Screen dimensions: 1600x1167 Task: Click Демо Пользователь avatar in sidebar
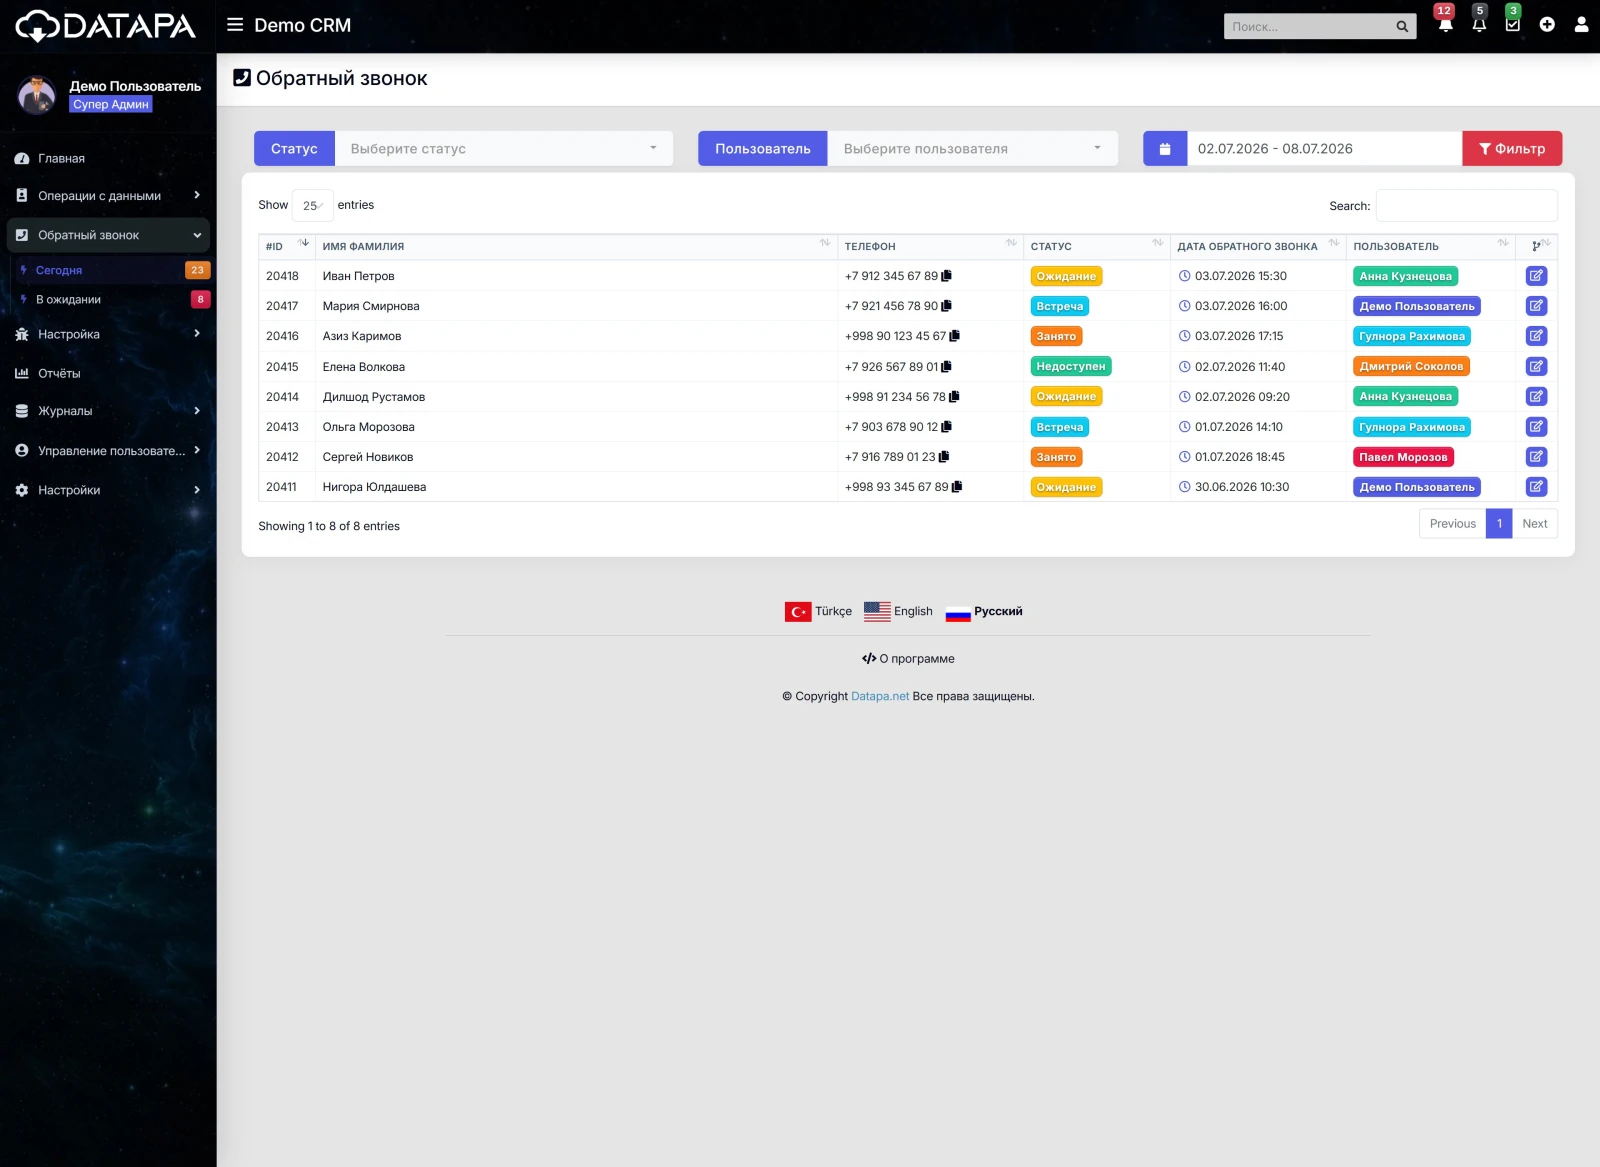tap(37, 95)
